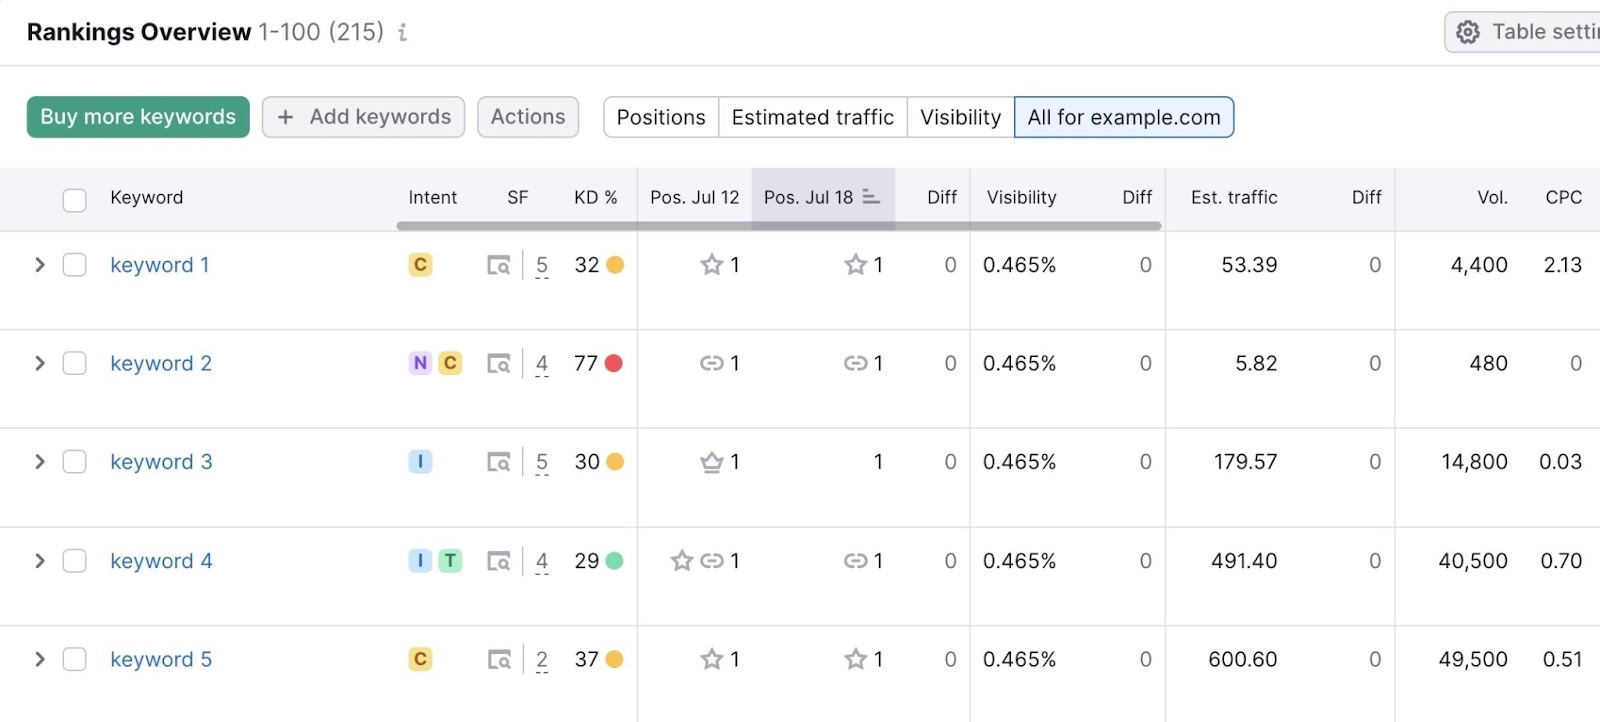The width and height of the screenshot is (1600, 722).
Task: Click the Transactional intent badge for keyword 4
Action: [x=450, y=561]
